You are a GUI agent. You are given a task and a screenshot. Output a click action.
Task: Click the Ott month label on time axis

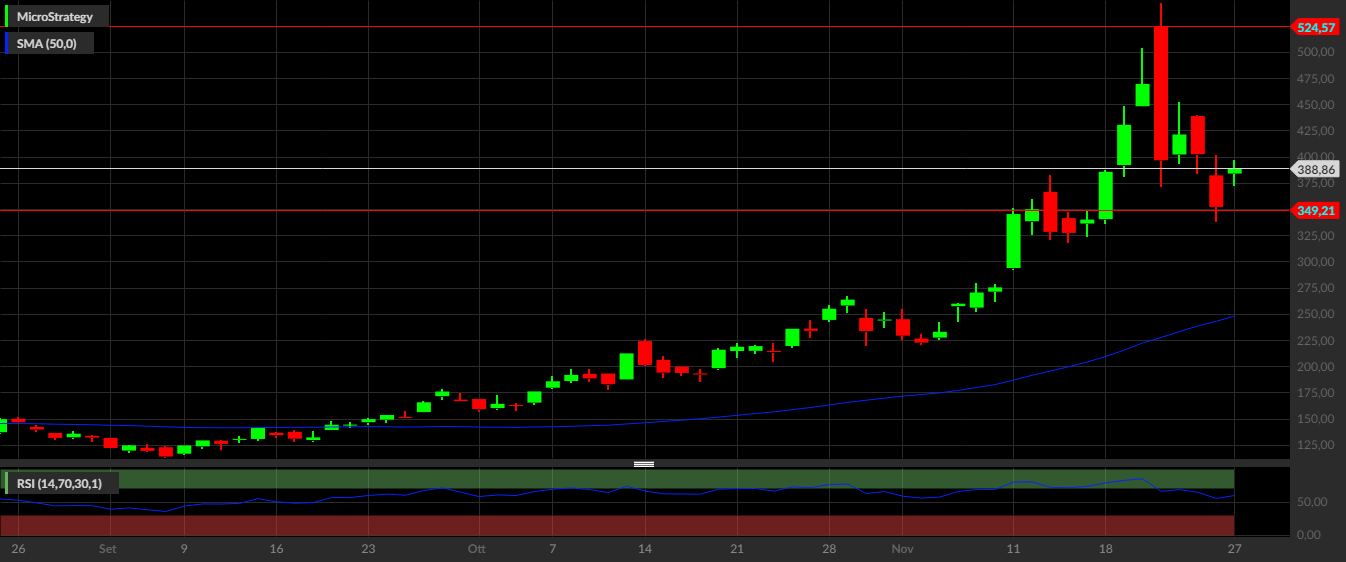[x=475, y=549]
